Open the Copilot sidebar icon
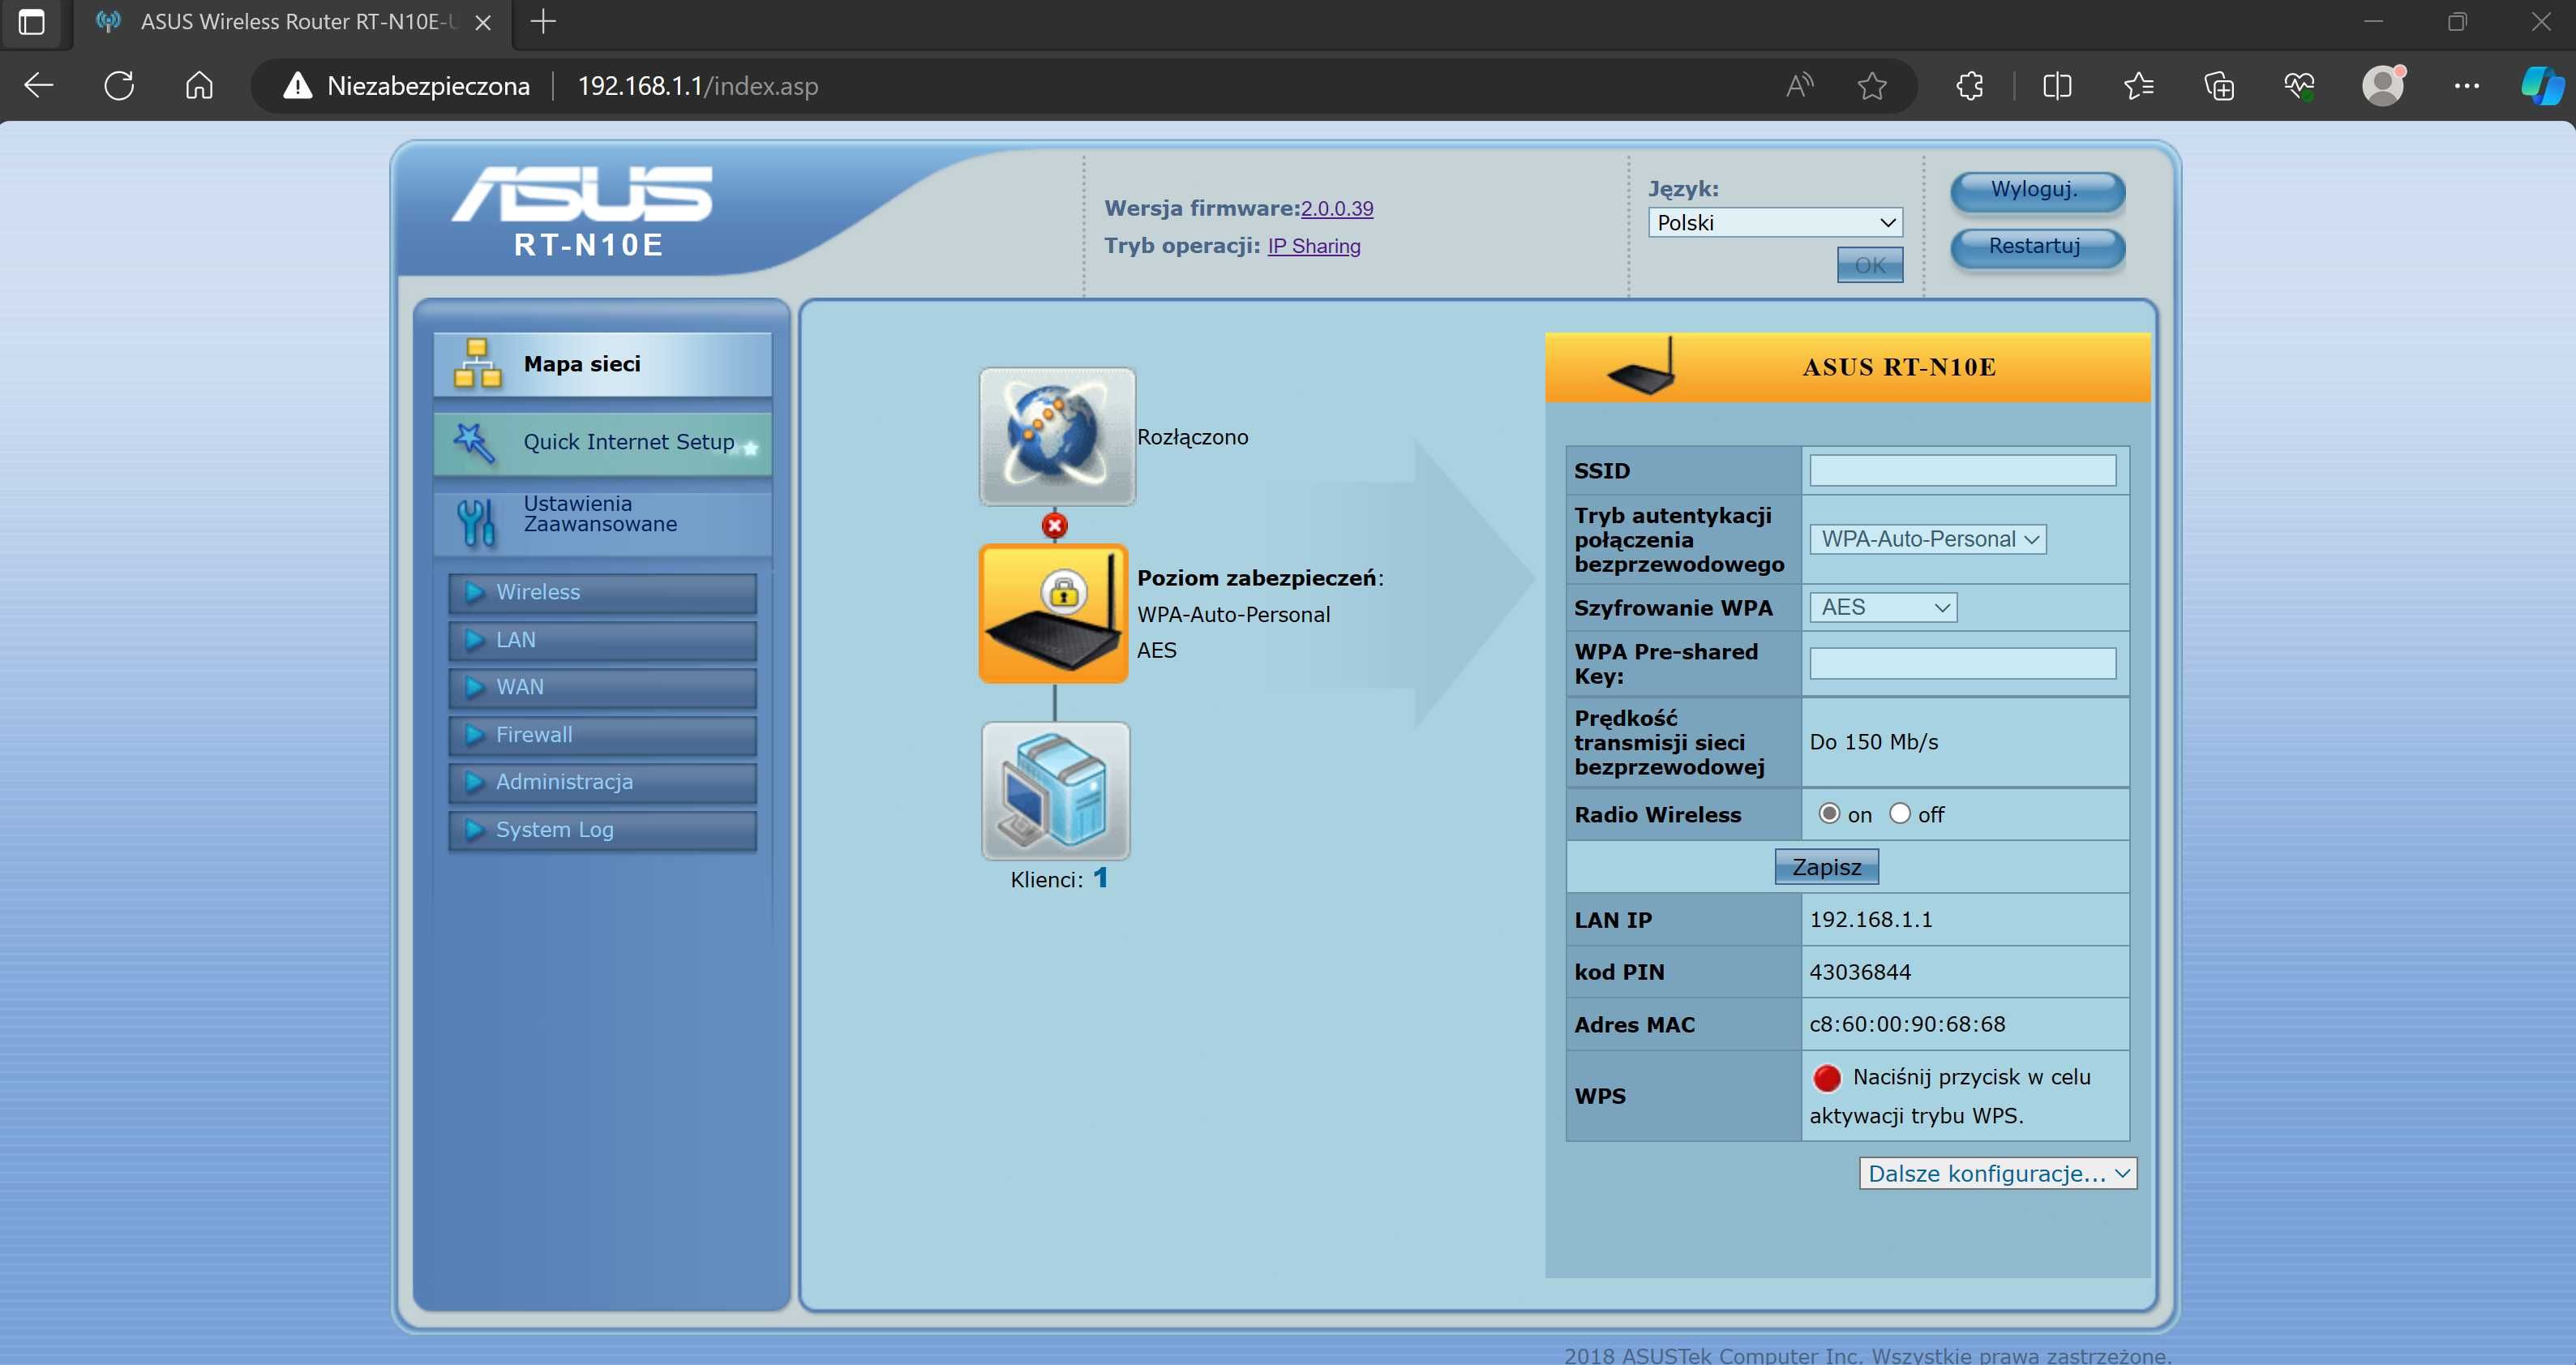 pyautogui.click(x=2542, y=86)
